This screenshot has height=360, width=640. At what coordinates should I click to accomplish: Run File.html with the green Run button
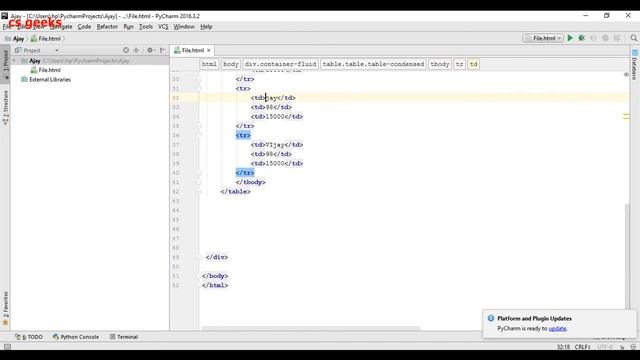(570, 38)
